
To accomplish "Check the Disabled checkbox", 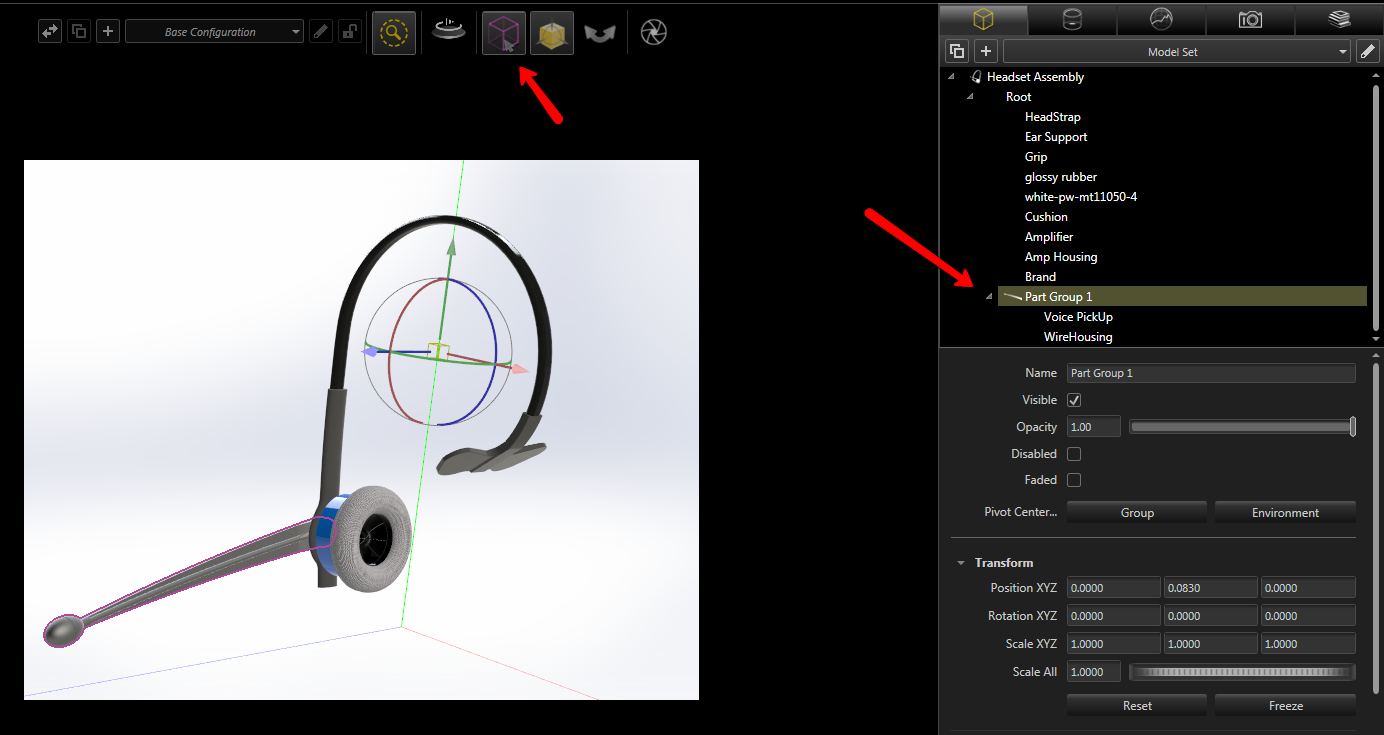I will [1074, 454].
